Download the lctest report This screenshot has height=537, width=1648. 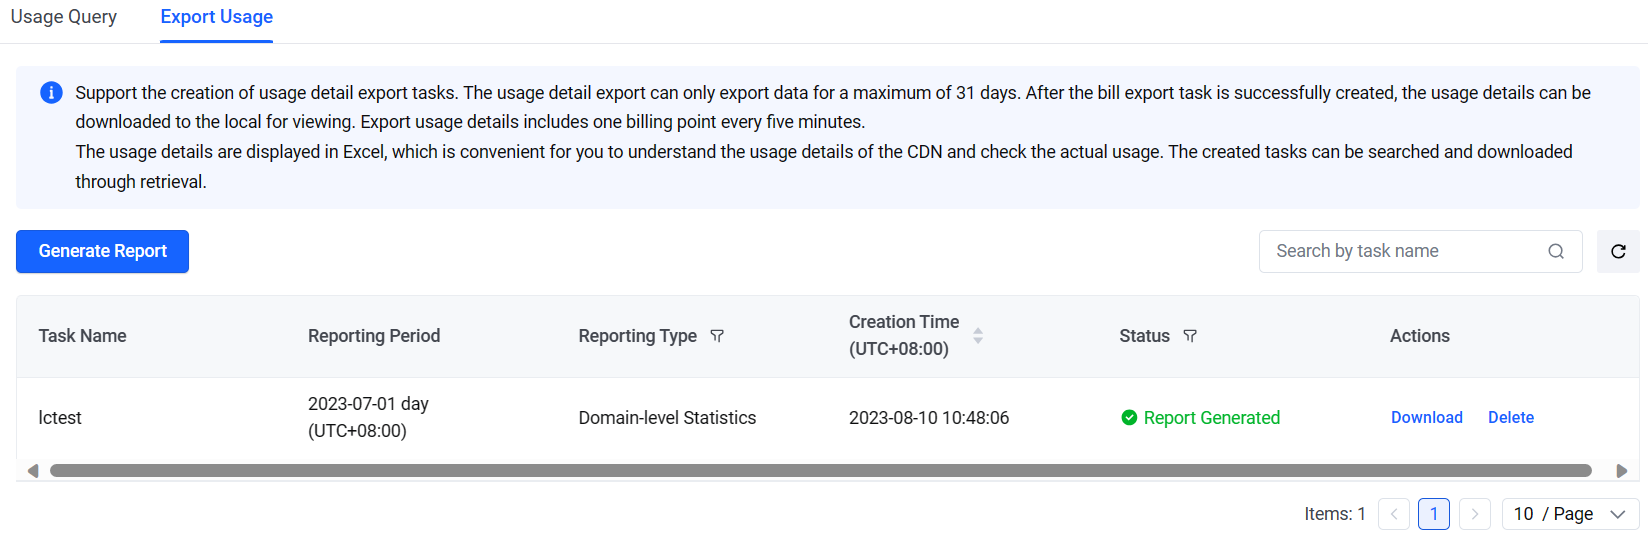[1427, 418]
